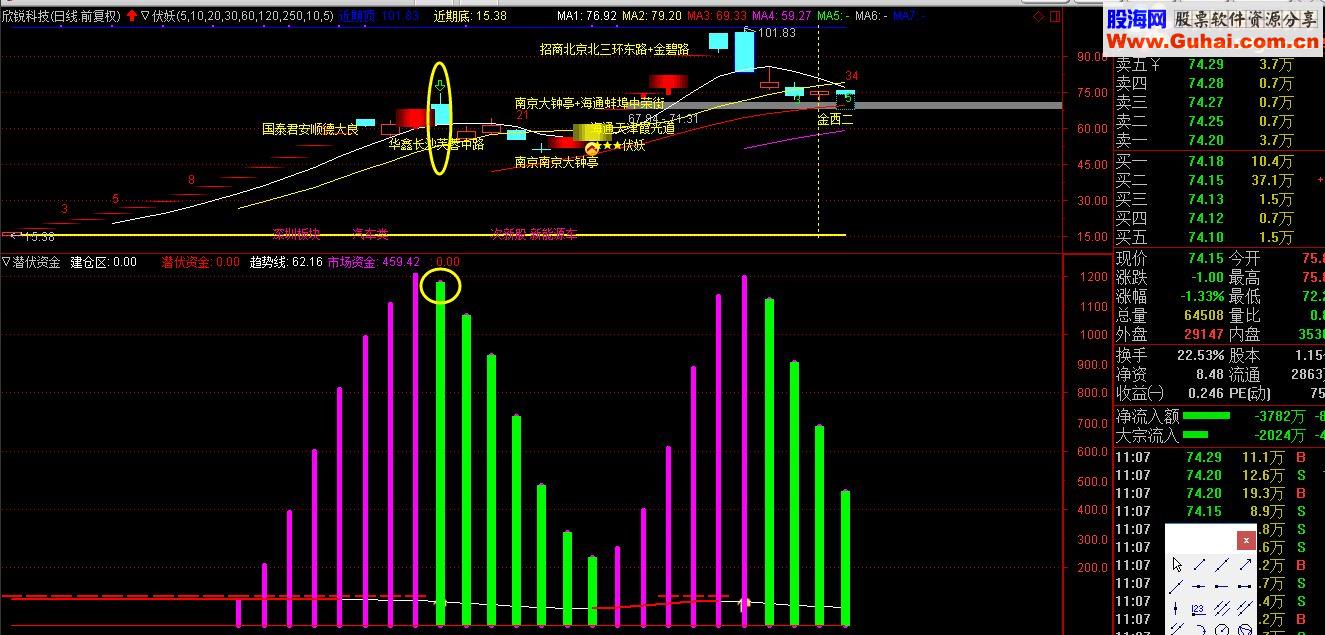This screenshot has width=1325, height=635.
Task: Click 近期底: 15.38 label
Action: click(x=470, y=16)
